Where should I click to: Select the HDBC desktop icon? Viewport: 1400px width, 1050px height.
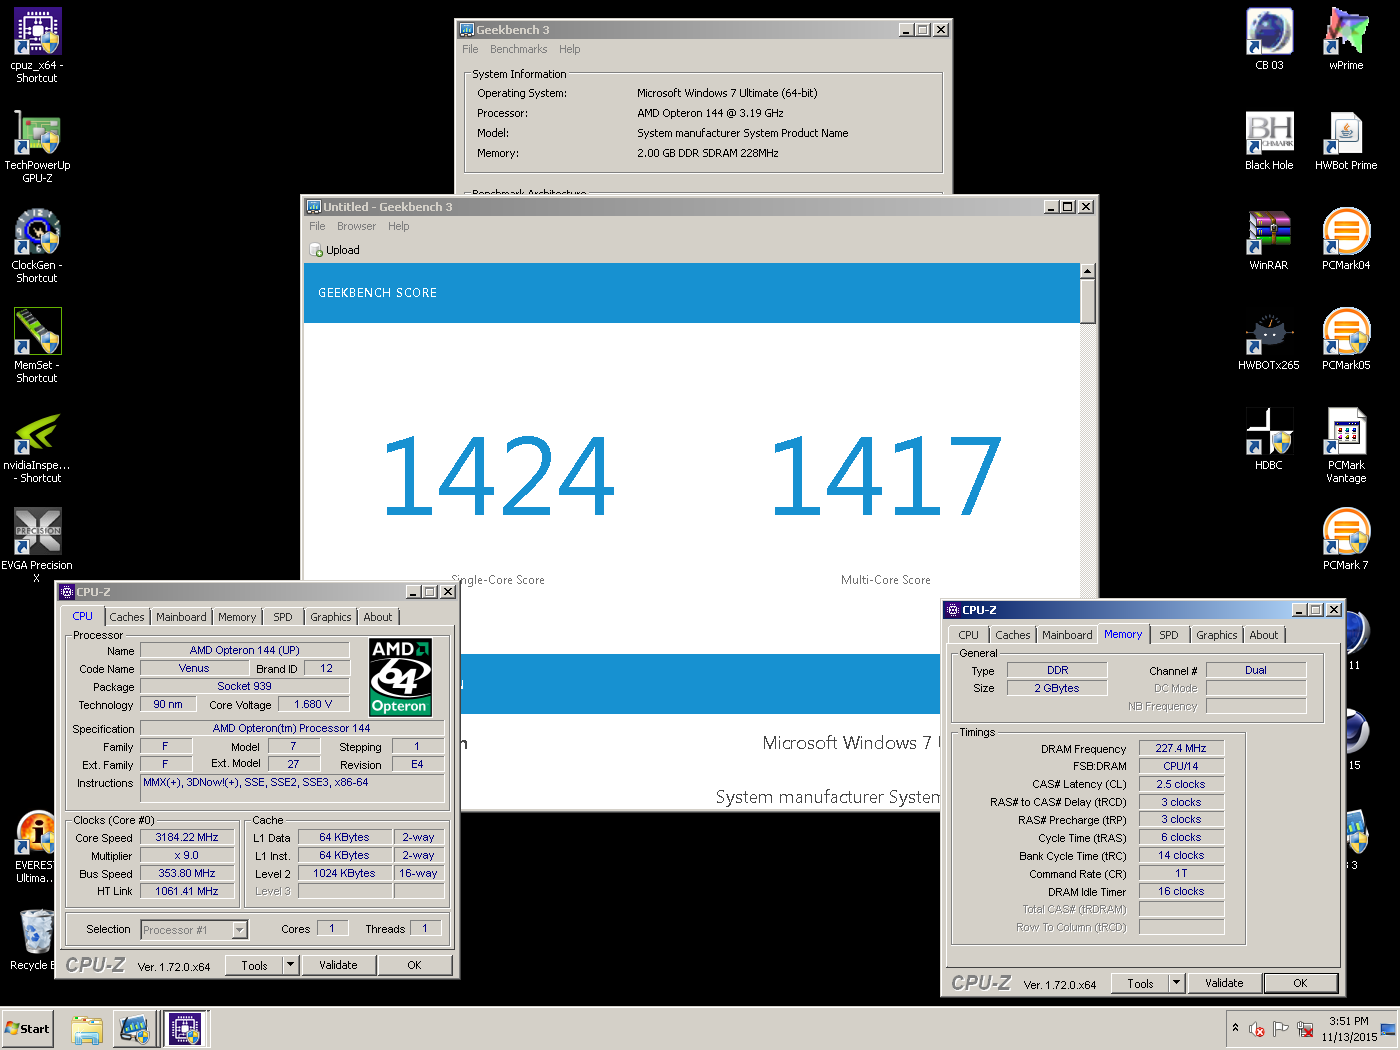pos(1269,440)
